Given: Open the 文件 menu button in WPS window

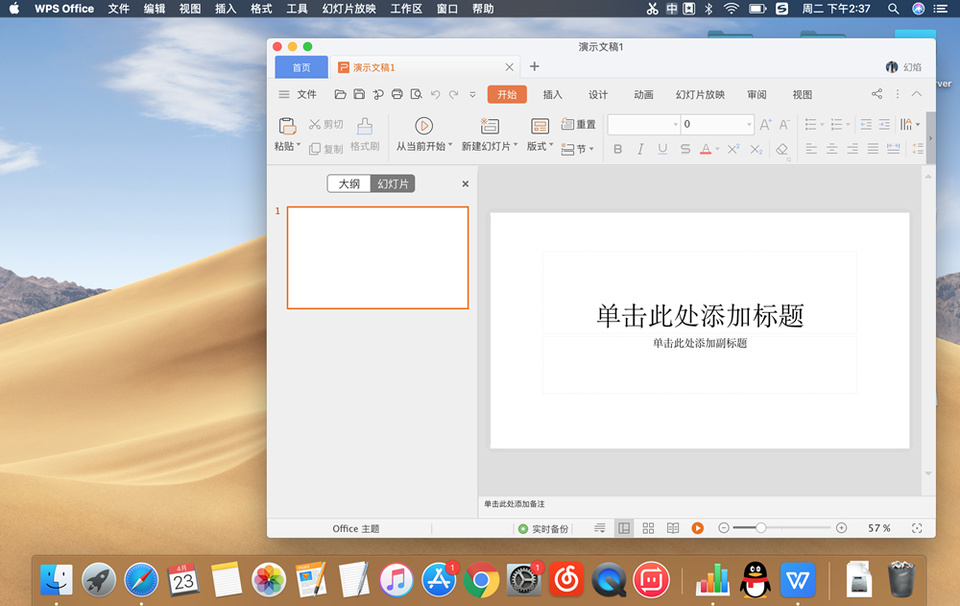Looking at the screenshot, I should coord(298,94).
